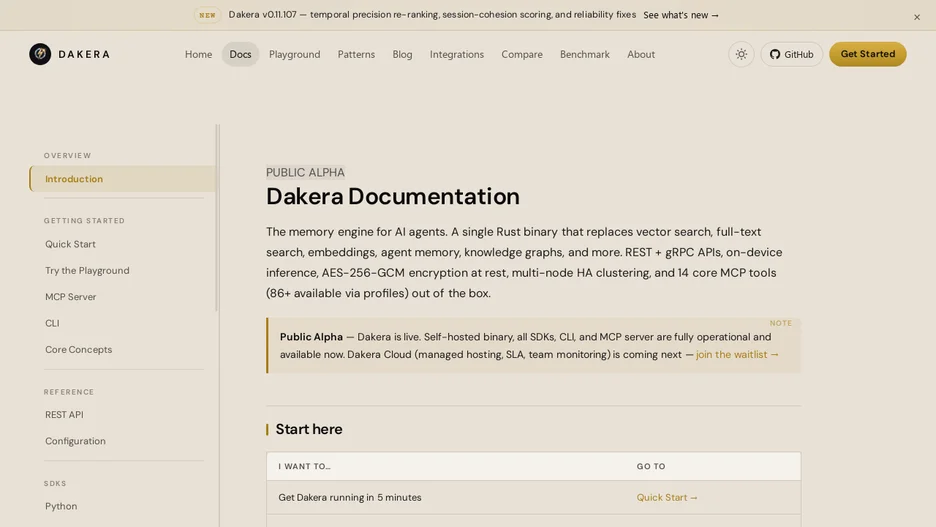Click the sidebar vertical scrollbar
The image size is (936, 527).
pos(217,218)
